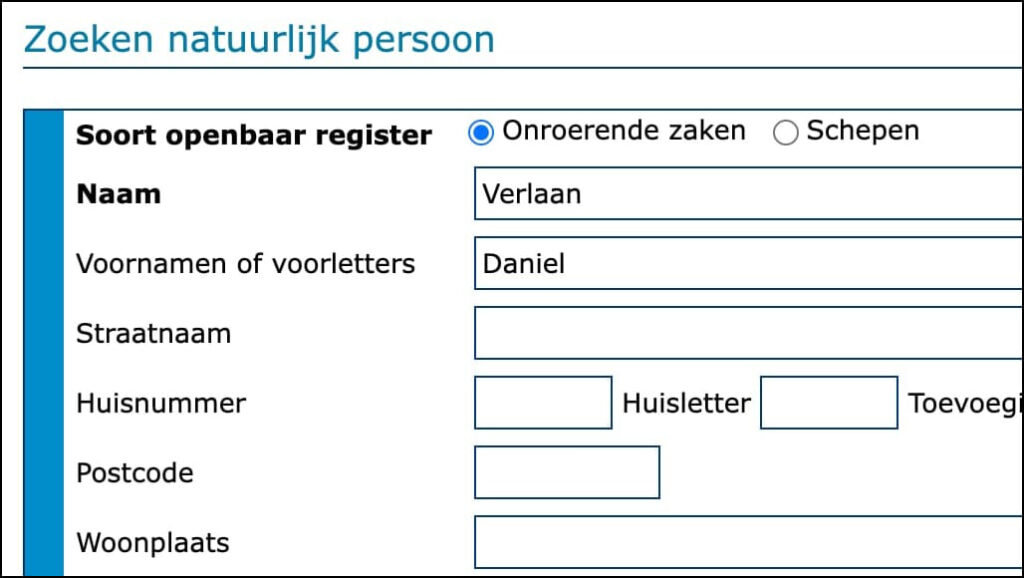Image resolution: width=1024 pixels, height=578 pixels.
Task: Focus the Woonplaats input field
Action: [x=748, y=542]
